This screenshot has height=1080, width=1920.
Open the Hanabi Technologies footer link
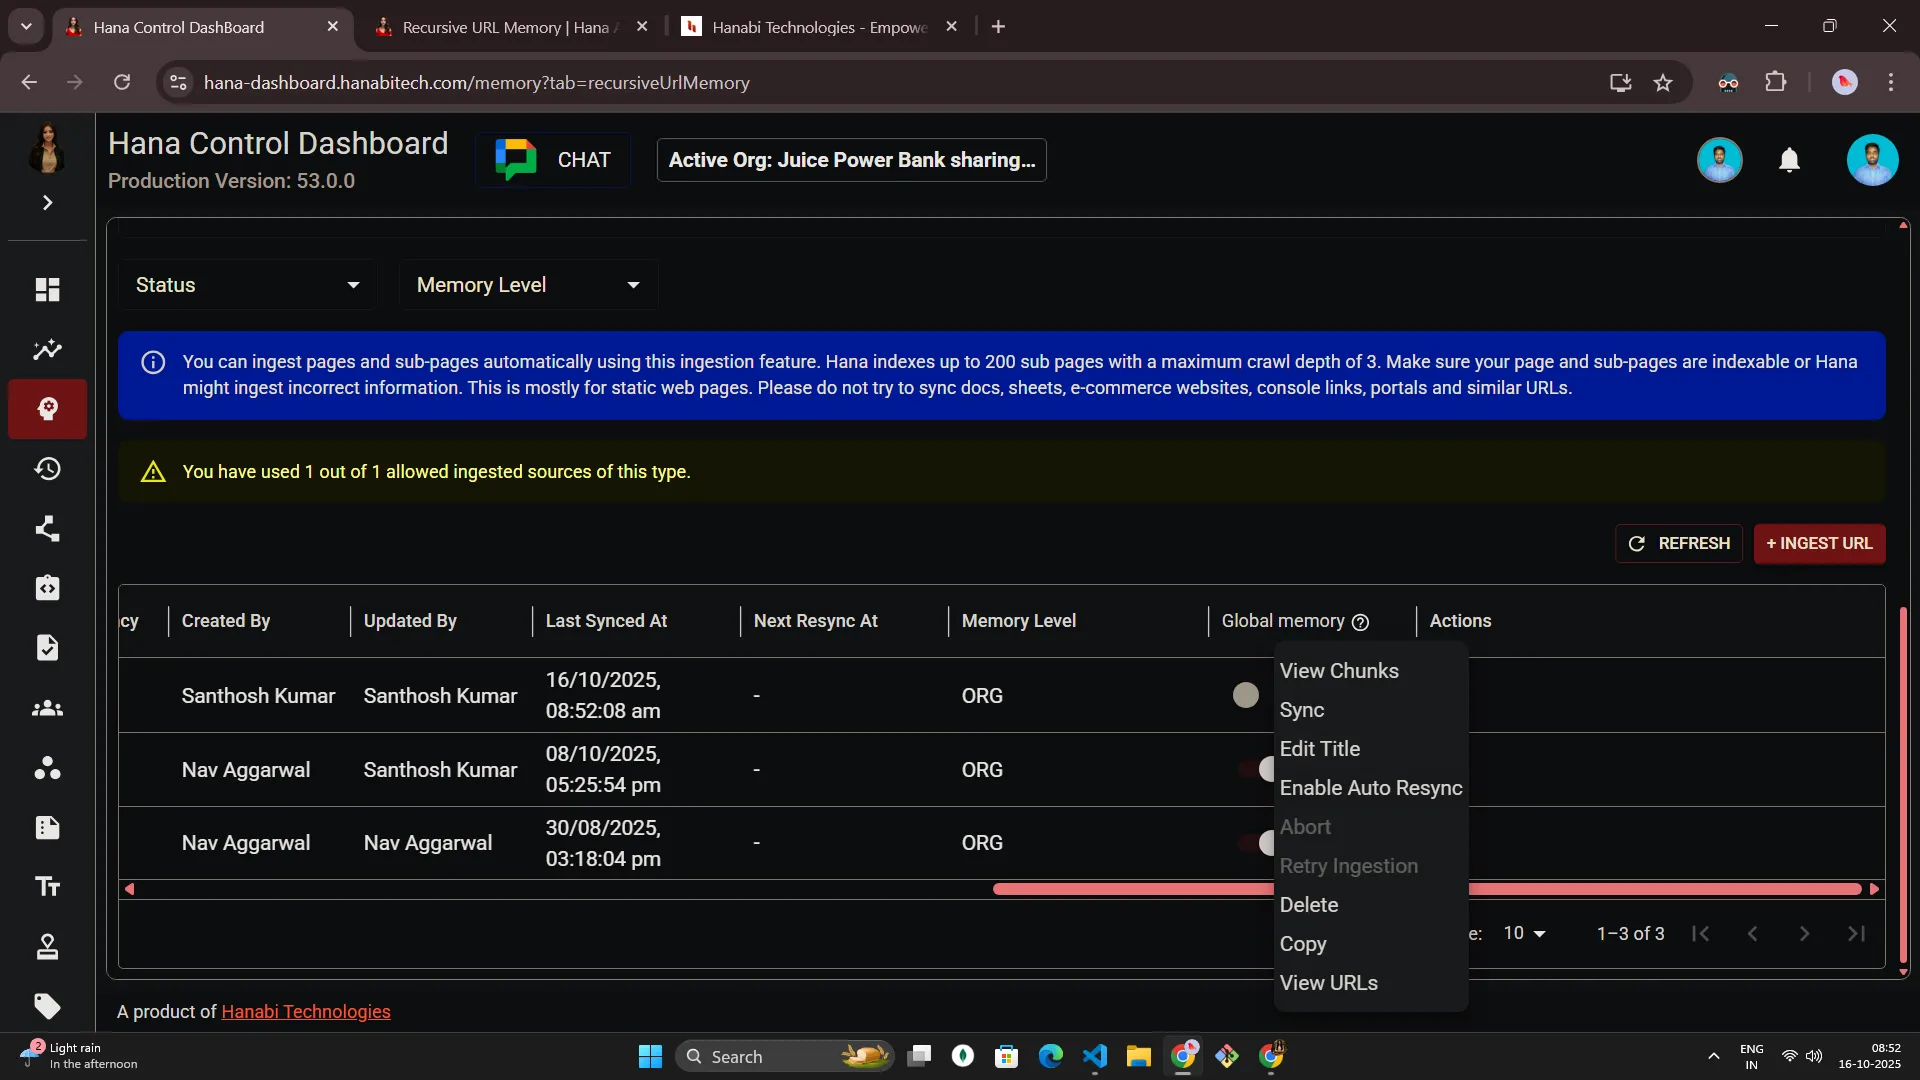[x=306, y=1012]
